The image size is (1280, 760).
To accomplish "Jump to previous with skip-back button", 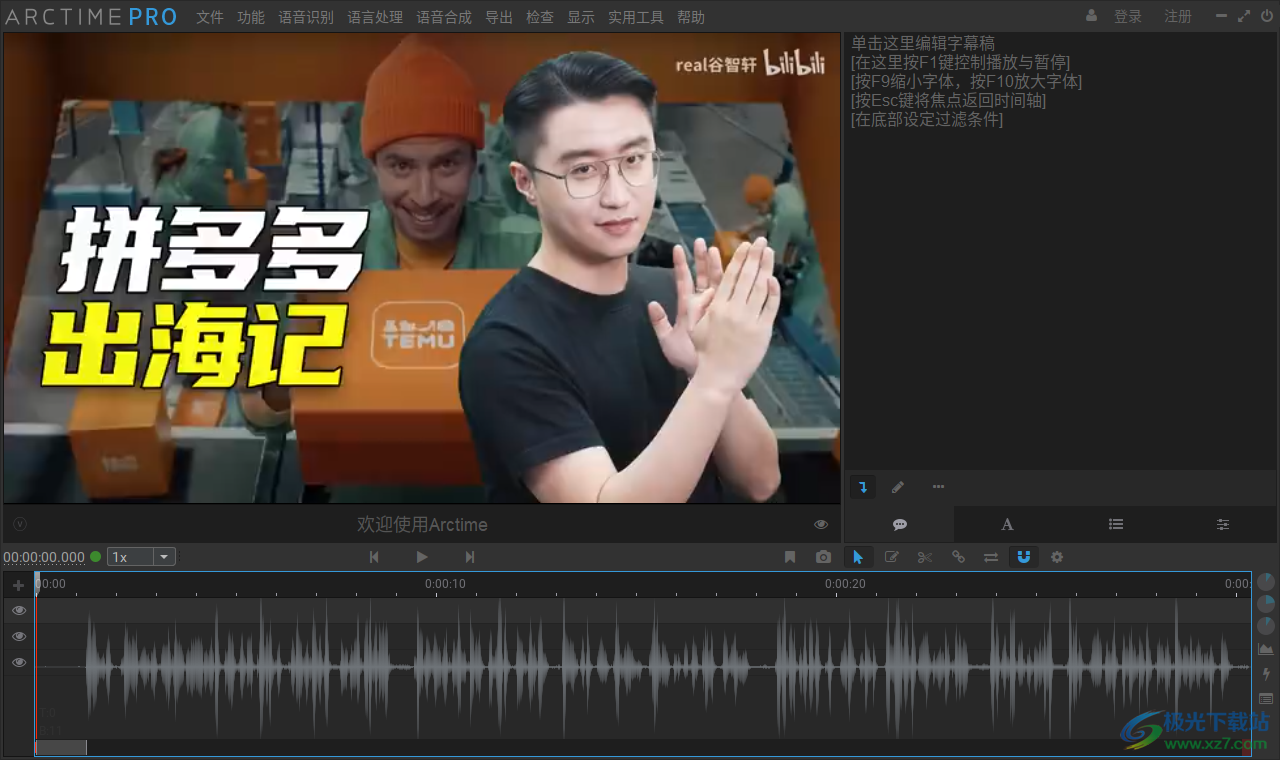I will [374, 557].
